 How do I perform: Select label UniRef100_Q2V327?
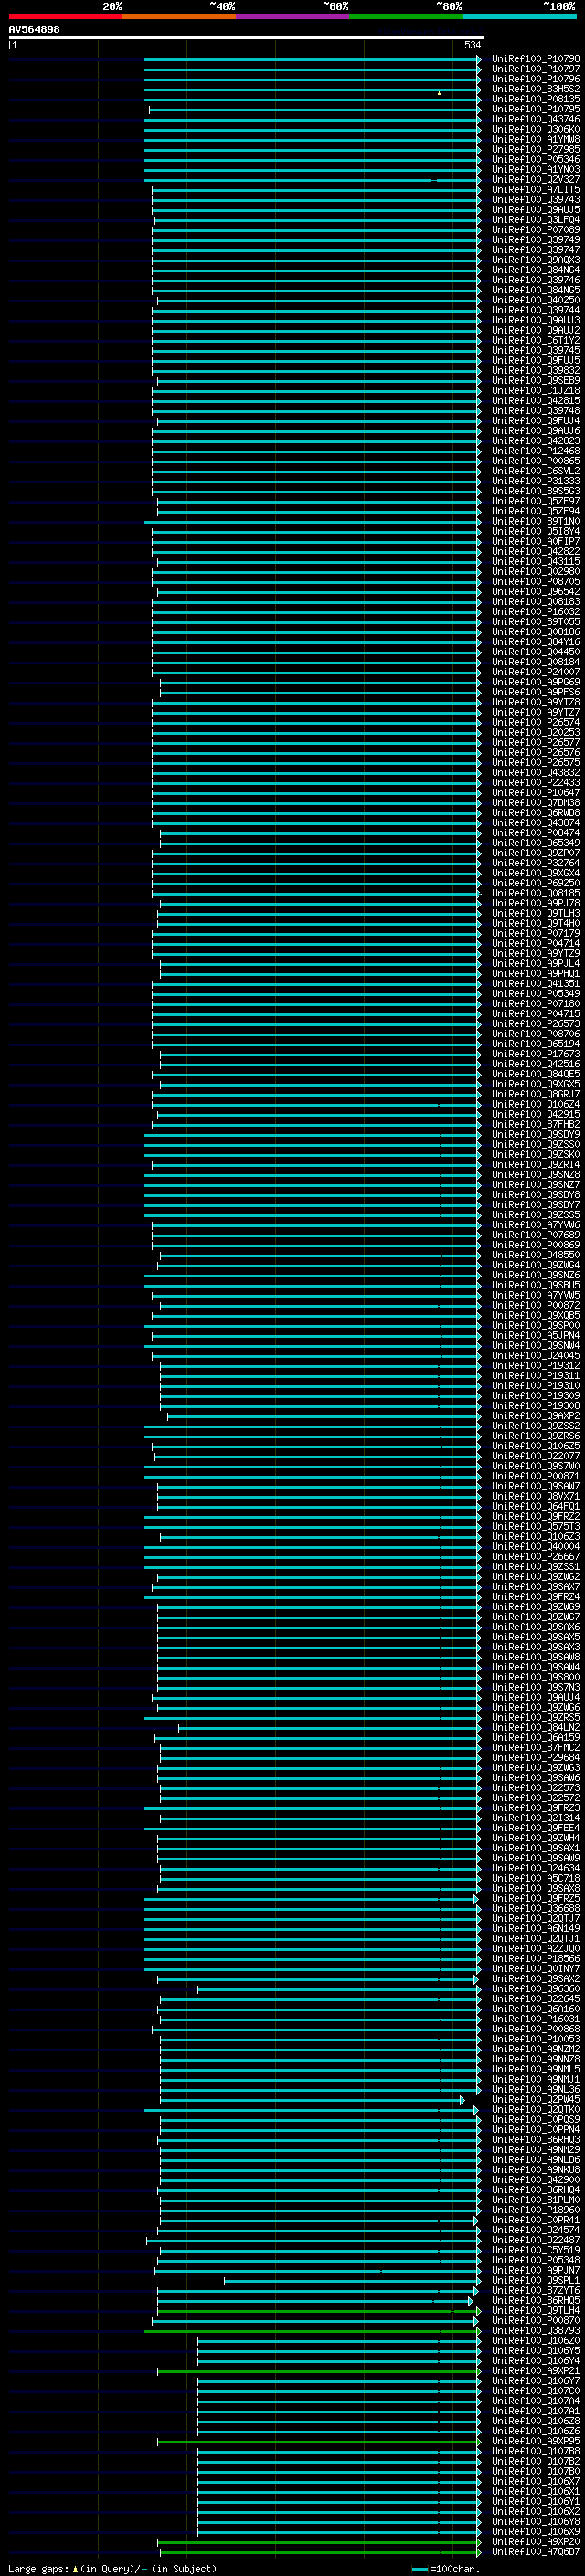click(x=536, y=180)
